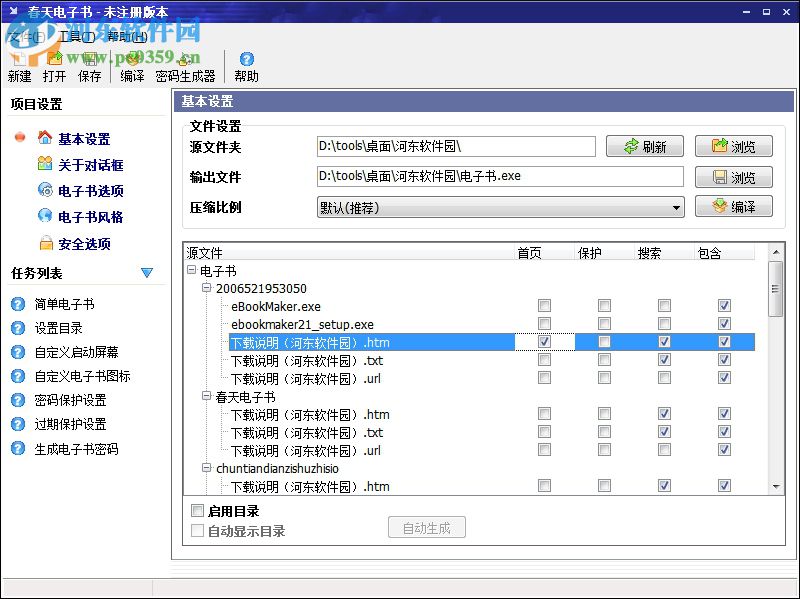
Task: Select the 春天电子书 folder label
Action: (x=245, y=397)
